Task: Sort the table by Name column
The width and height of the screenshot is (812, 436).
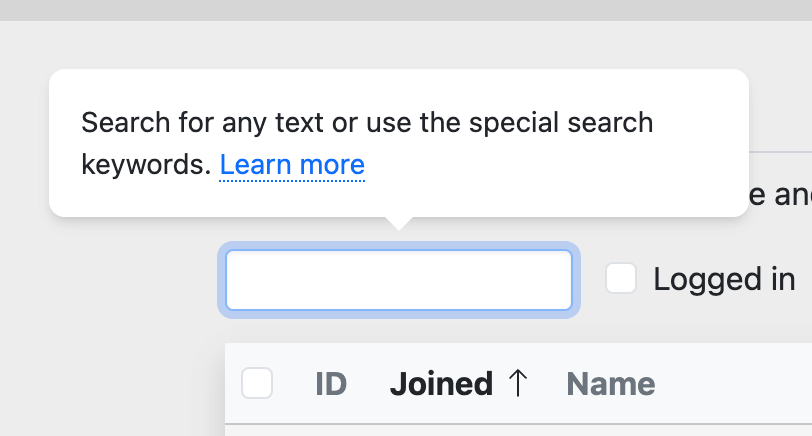Action: click(610, 383)
